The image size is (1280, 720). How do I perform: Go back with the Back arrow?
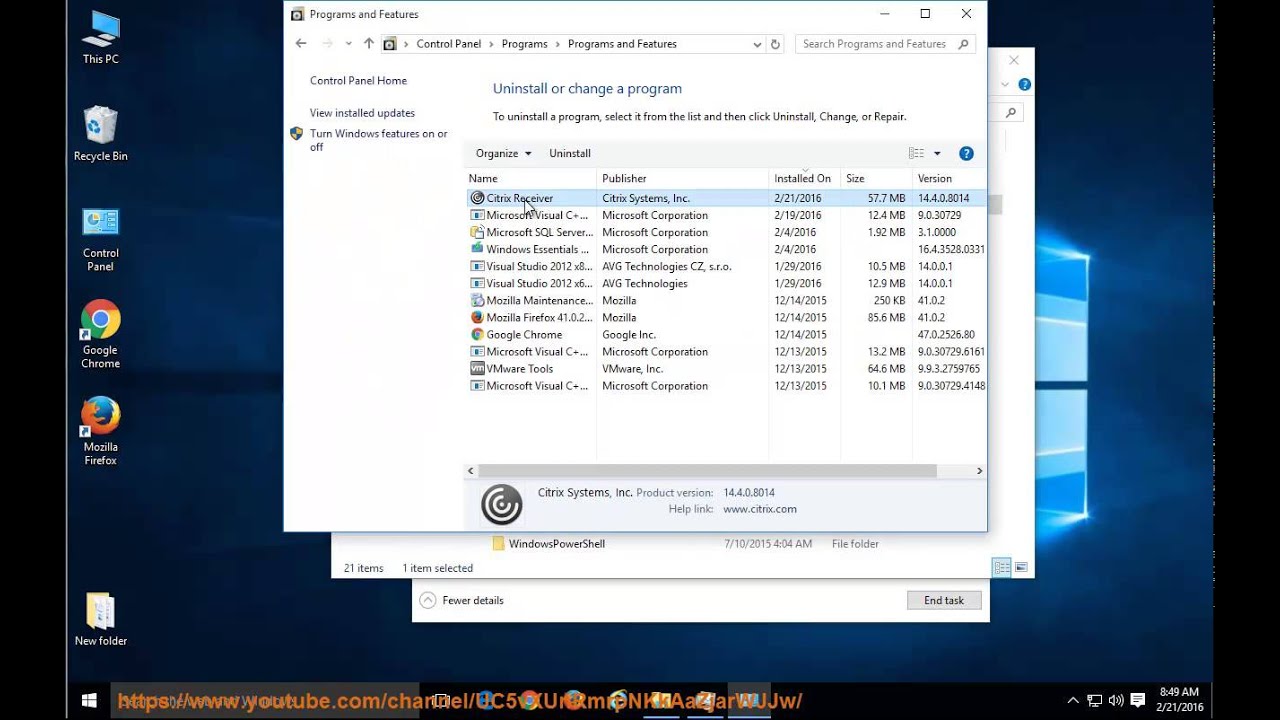pos(301,44)
